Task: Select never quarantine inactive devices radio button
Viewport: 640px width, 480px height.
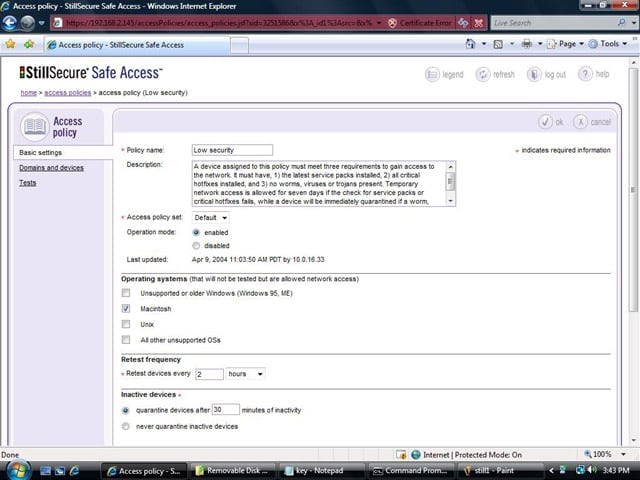Action: click(x=126, y=426)
